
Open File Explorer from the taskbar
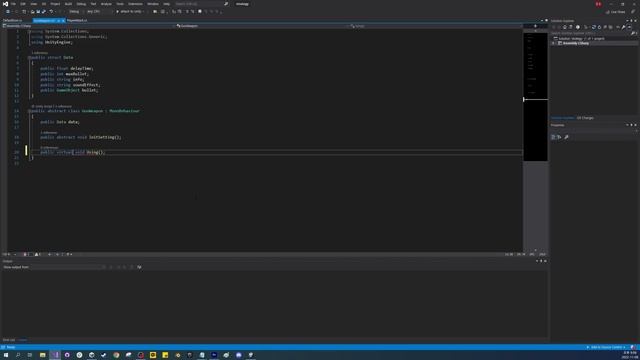42,355
